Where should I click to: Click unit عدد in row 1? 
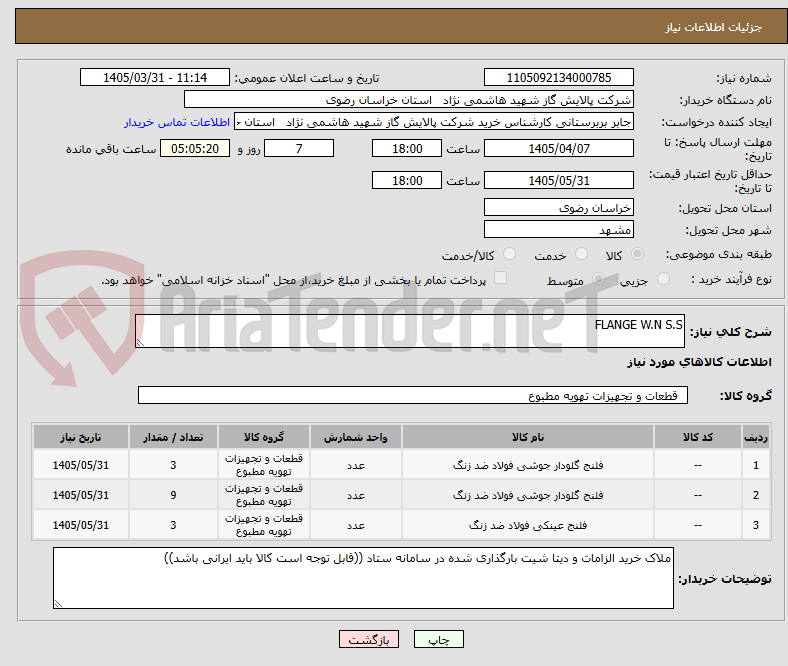[x=355, y=465]
